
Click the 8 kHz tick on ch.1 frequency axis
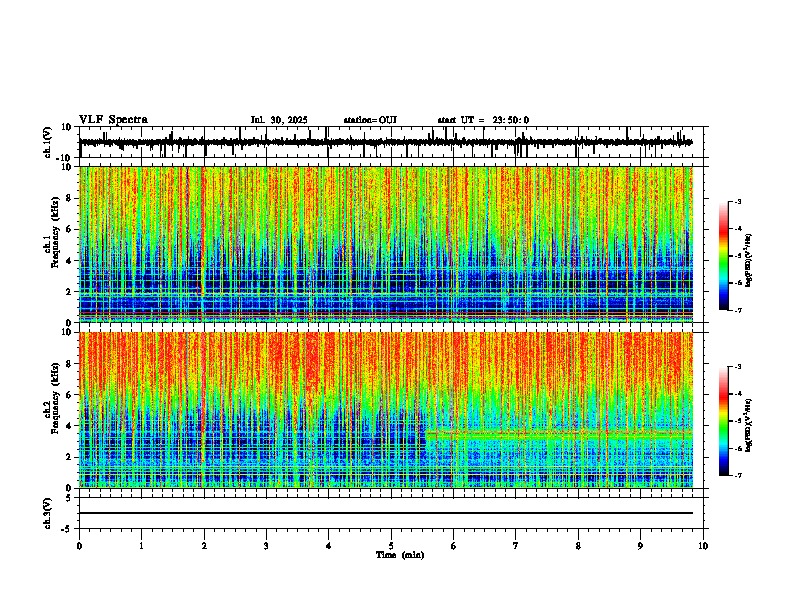(70, 198)
